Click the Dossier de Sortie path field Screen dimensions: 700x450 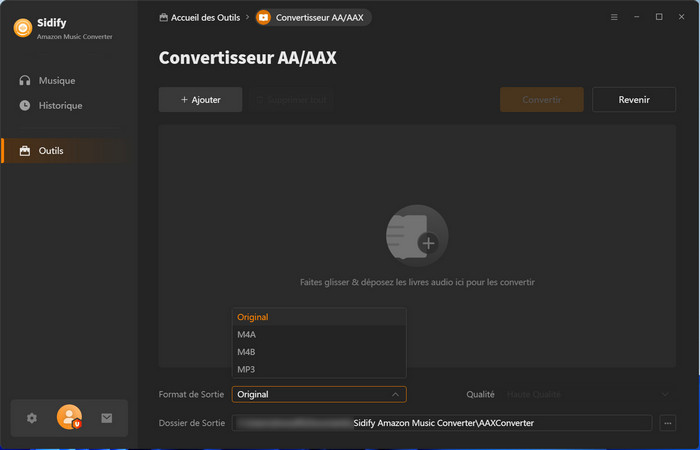[x=442, y=423]
